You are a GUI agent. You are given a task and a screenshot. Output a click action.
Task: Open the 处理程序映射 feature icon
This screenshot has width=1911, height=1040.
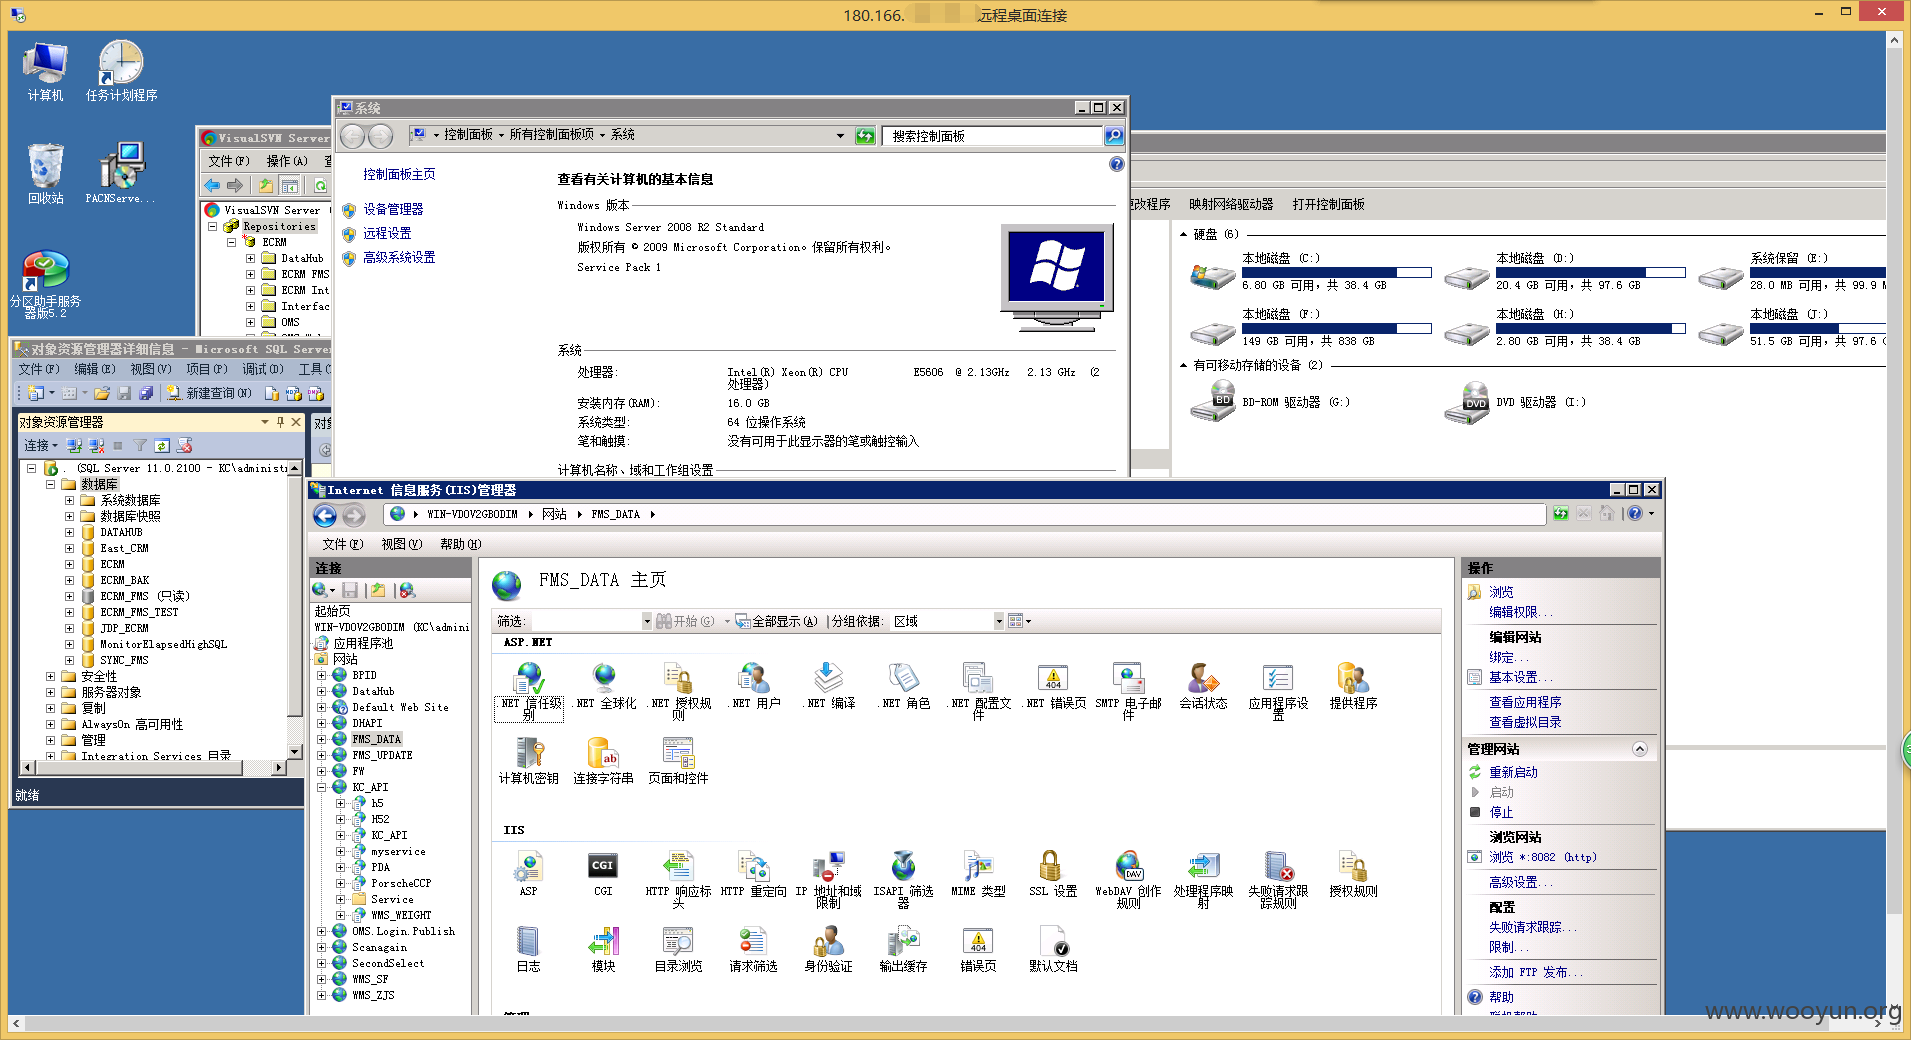tap(1203, 879)
